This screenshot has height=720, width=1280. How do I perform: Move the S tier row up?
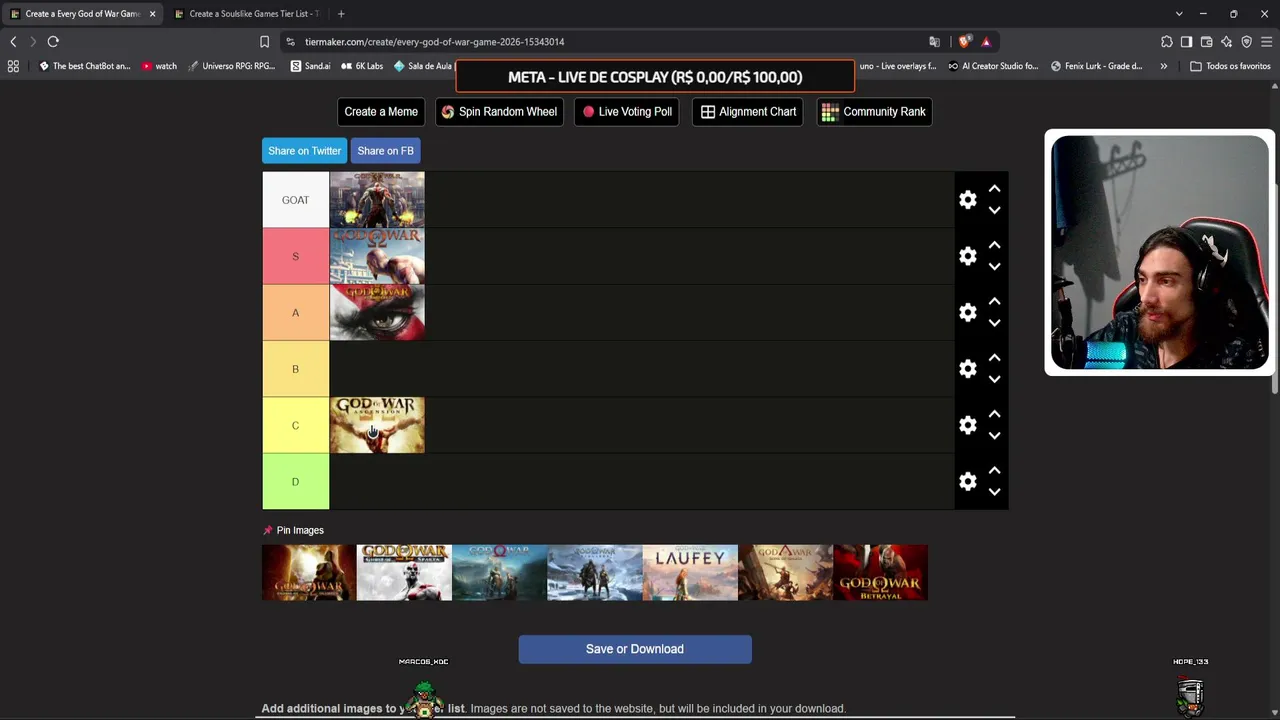pos(994,245)
